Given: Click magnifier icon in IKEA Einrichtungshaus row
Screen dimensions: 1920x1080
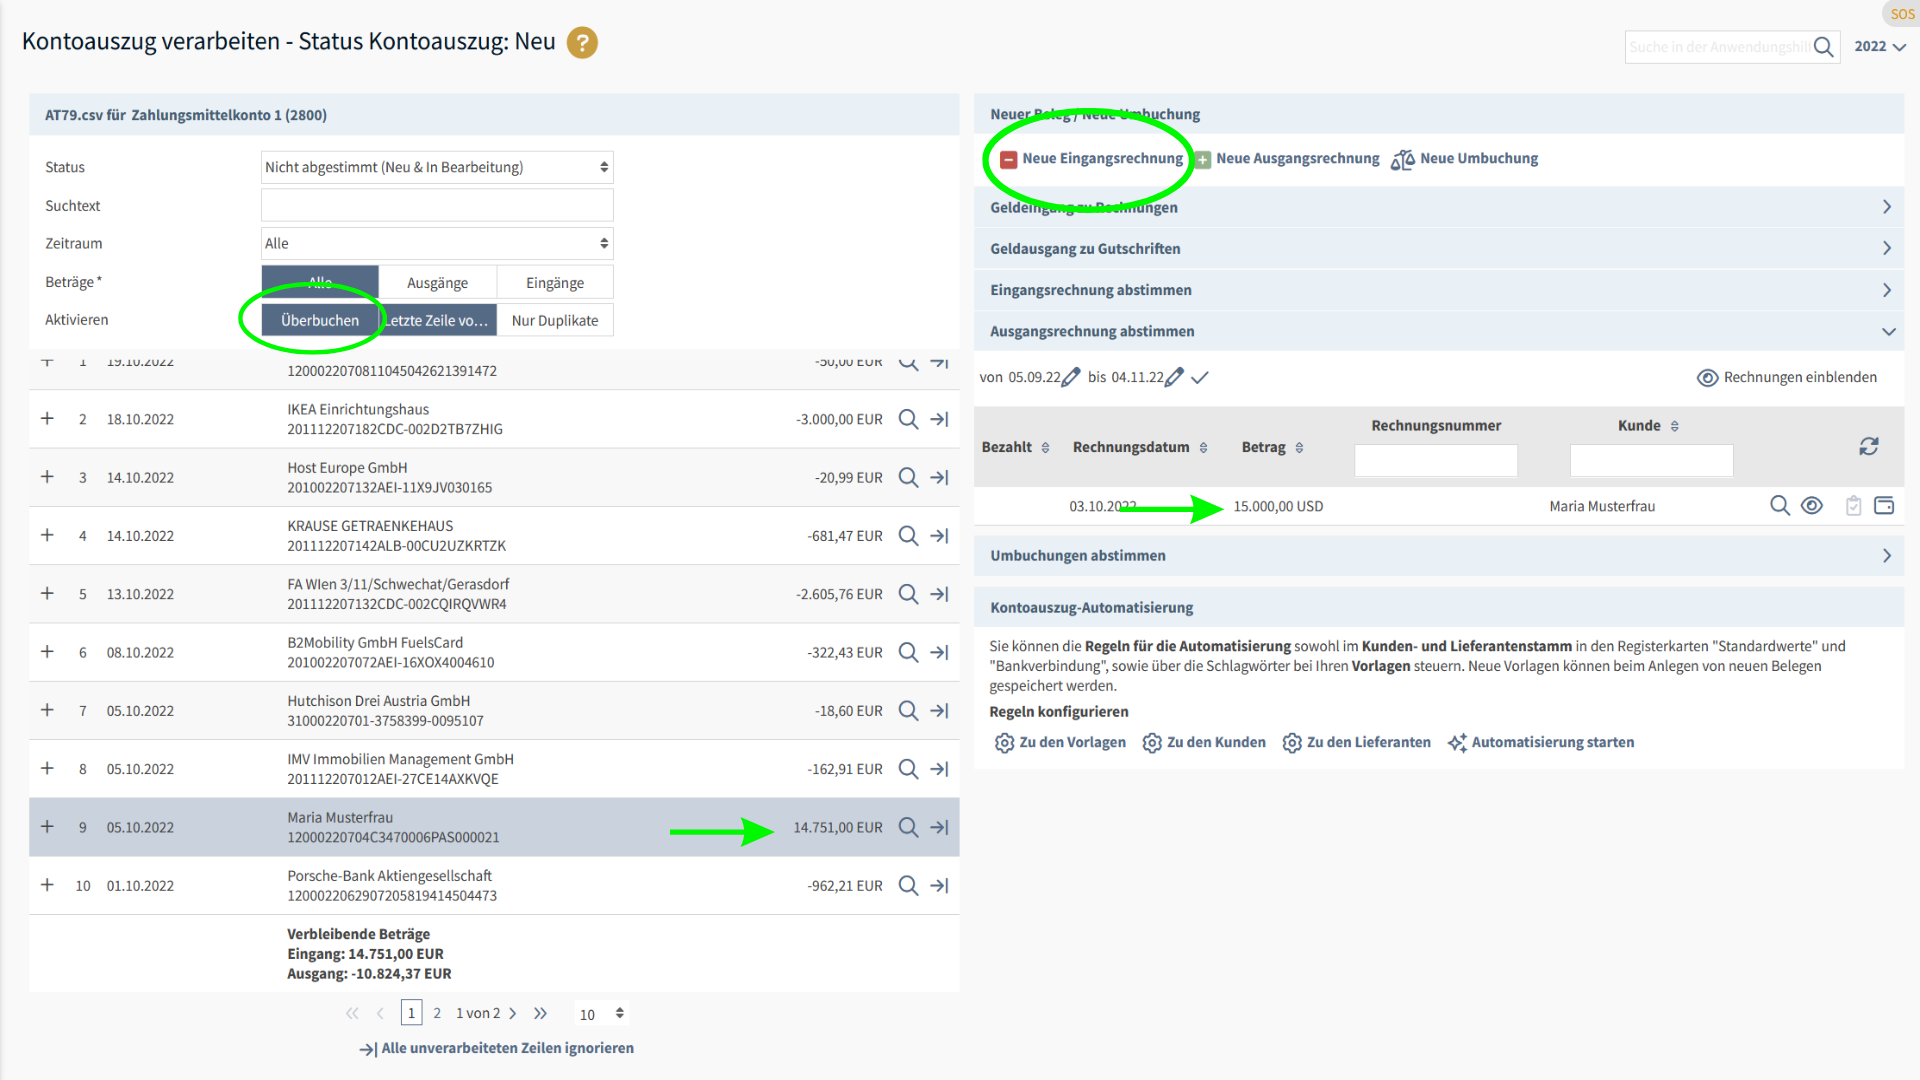Looking at the screenshot, I should coord(908,419).
